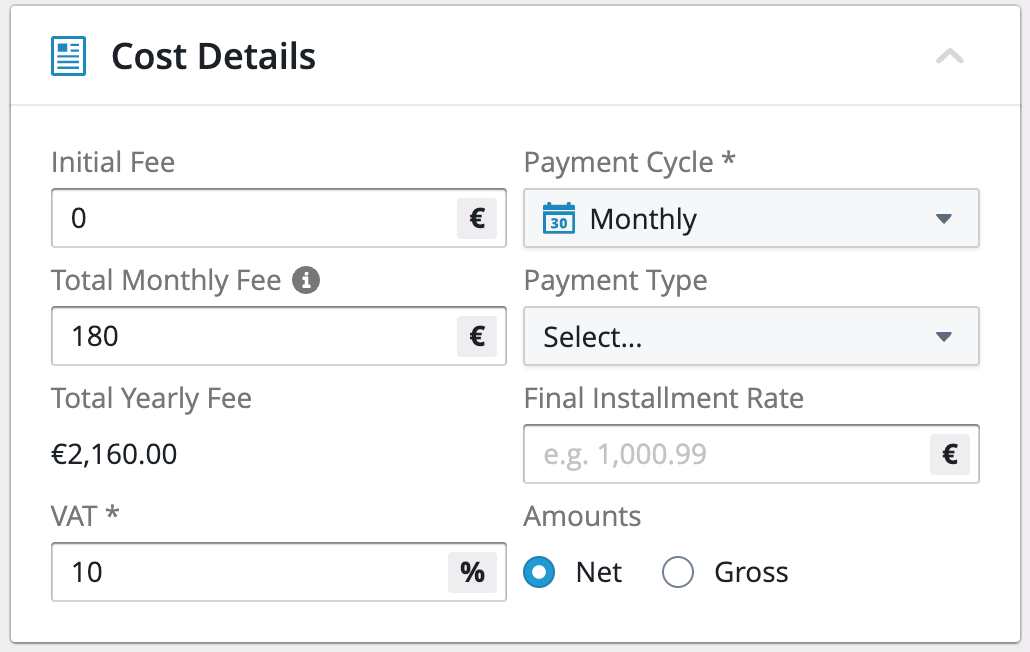1030x652 pixels.
Task: Click the Gross label text
Action: pyautogui.click(x=751, y=573)
